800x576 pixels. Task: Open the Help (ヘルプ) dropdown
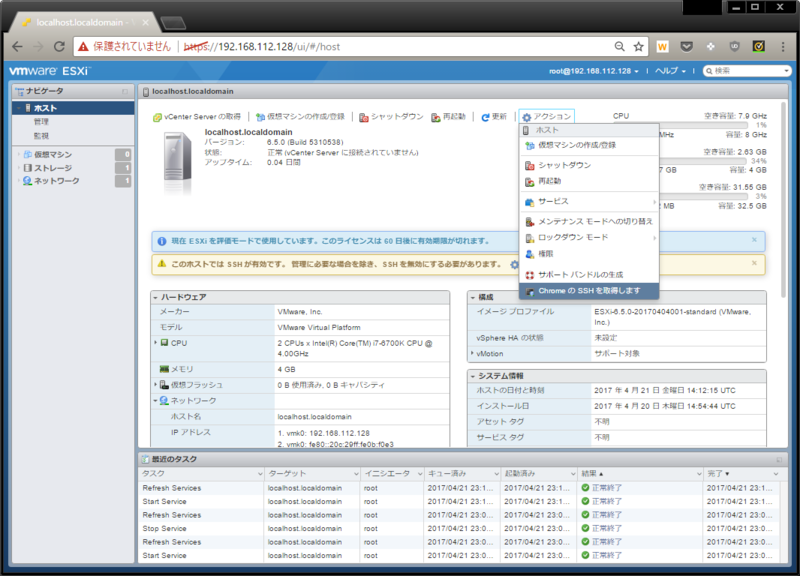click(670, 71)
